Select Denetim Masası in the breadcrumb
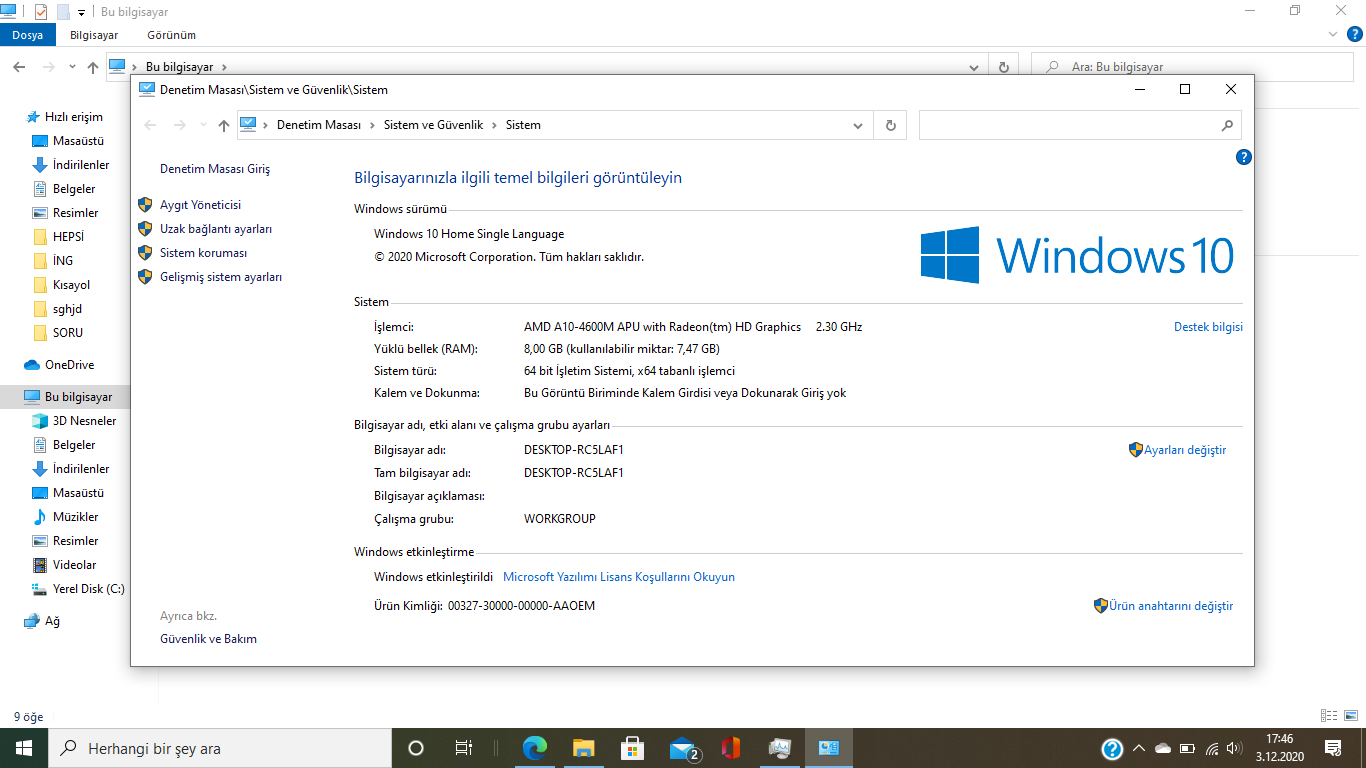 pyautogui.click(x=318, y=125)
